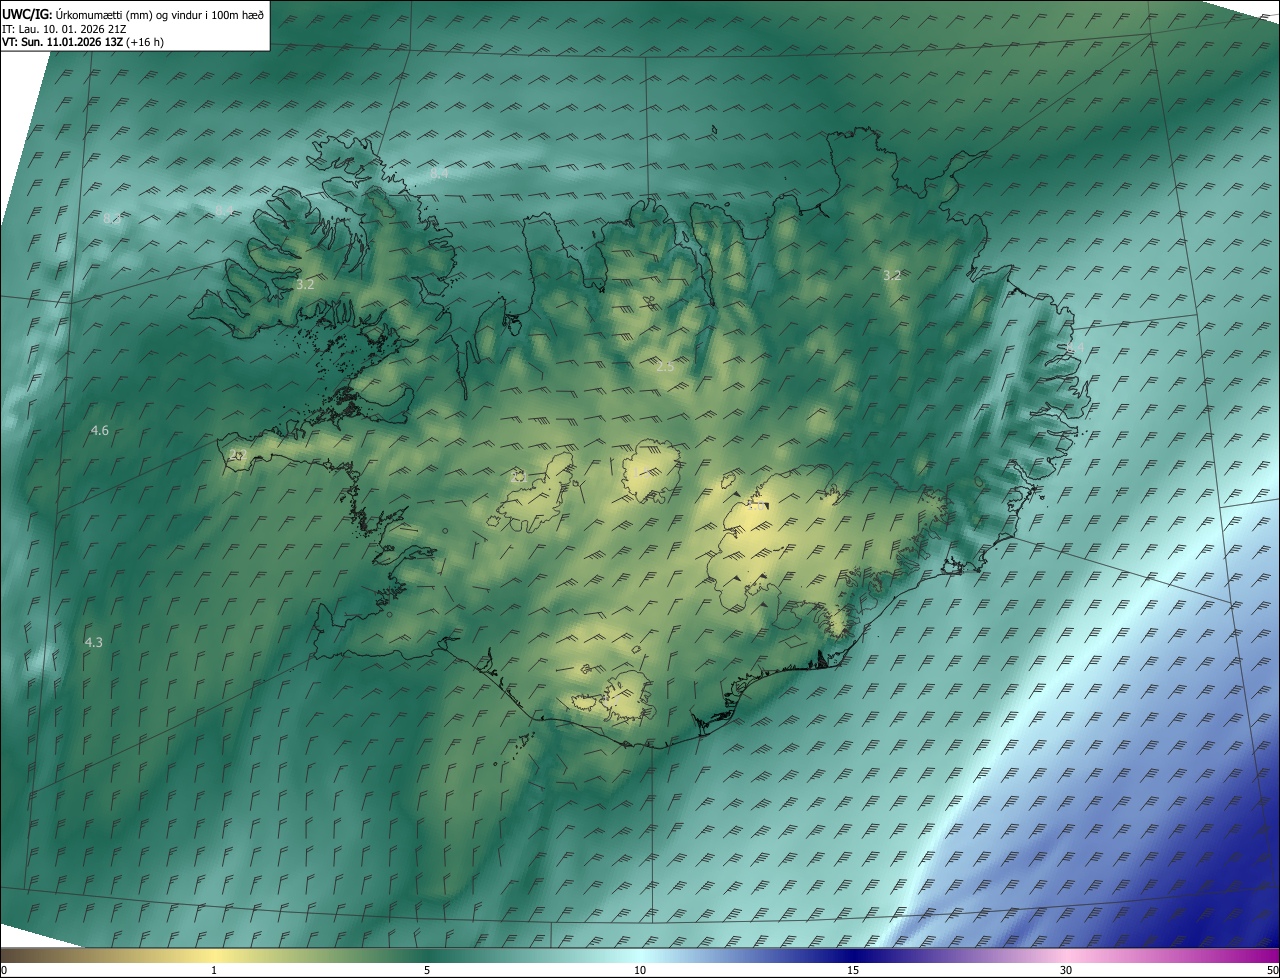Click the pink colorbar segment above the 30 tick
This screenshot has width=1280, height=978.
(x=1066, y=956)
